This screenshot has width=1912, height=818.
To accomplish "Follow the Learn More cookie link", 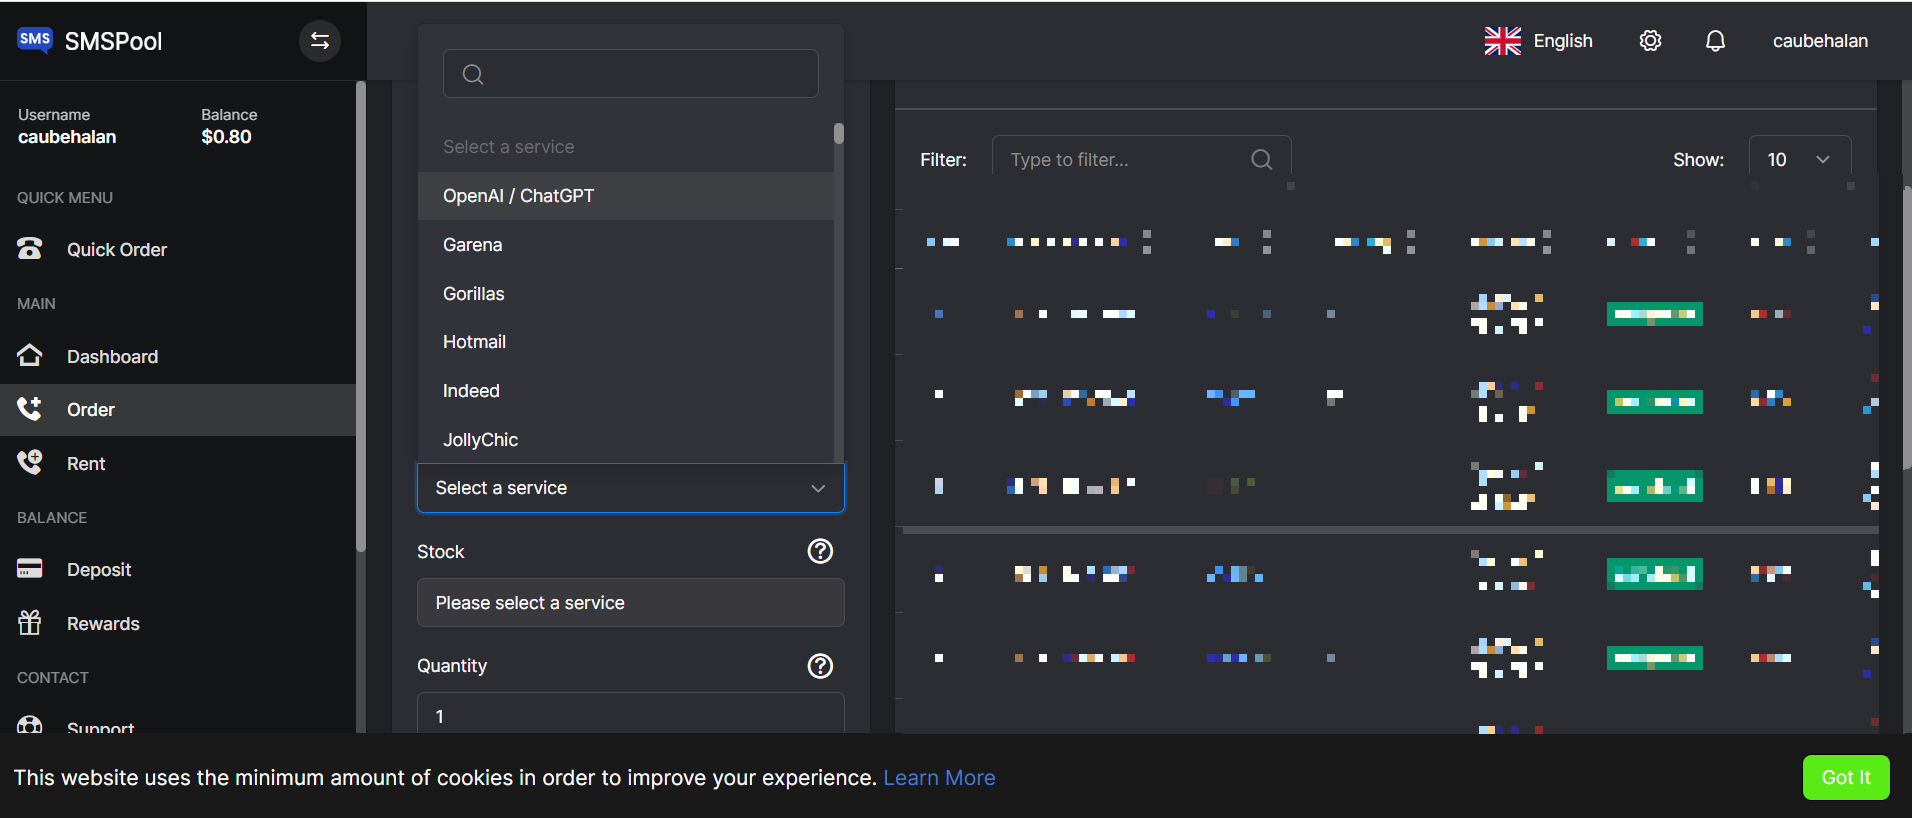I will click(x=939, y=778).
